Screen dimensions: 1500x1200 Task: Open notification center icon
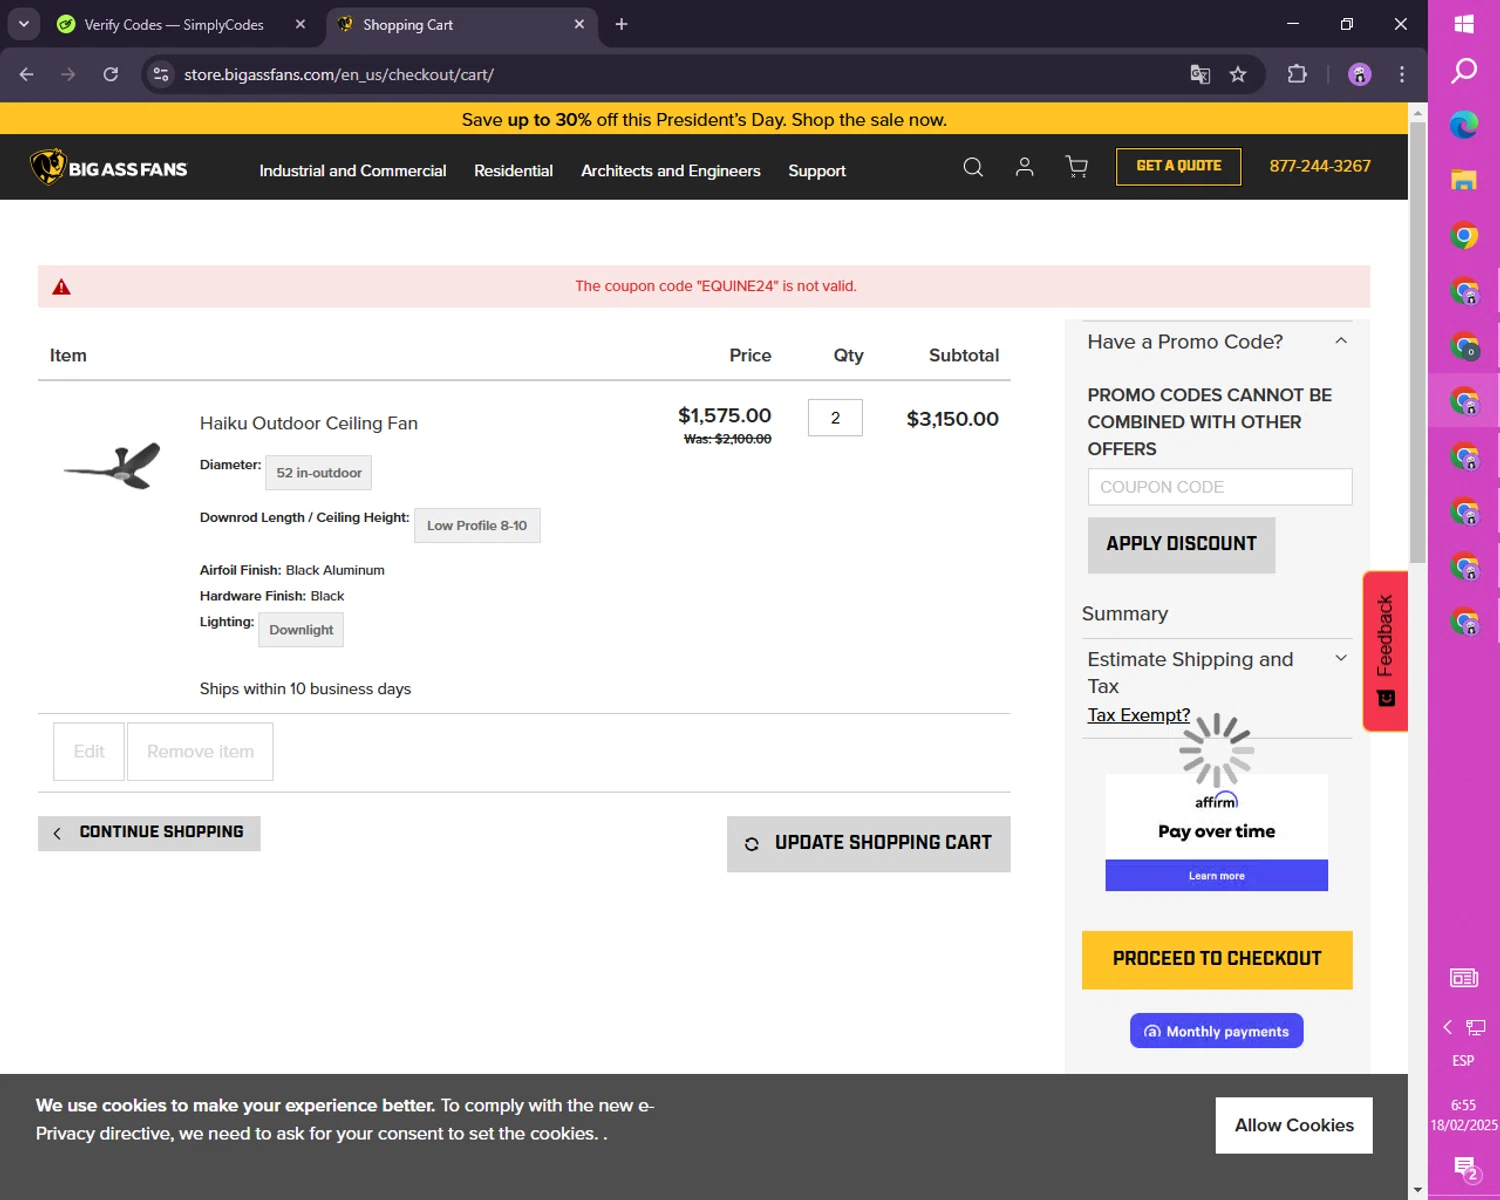(x=1465, y=1167)
